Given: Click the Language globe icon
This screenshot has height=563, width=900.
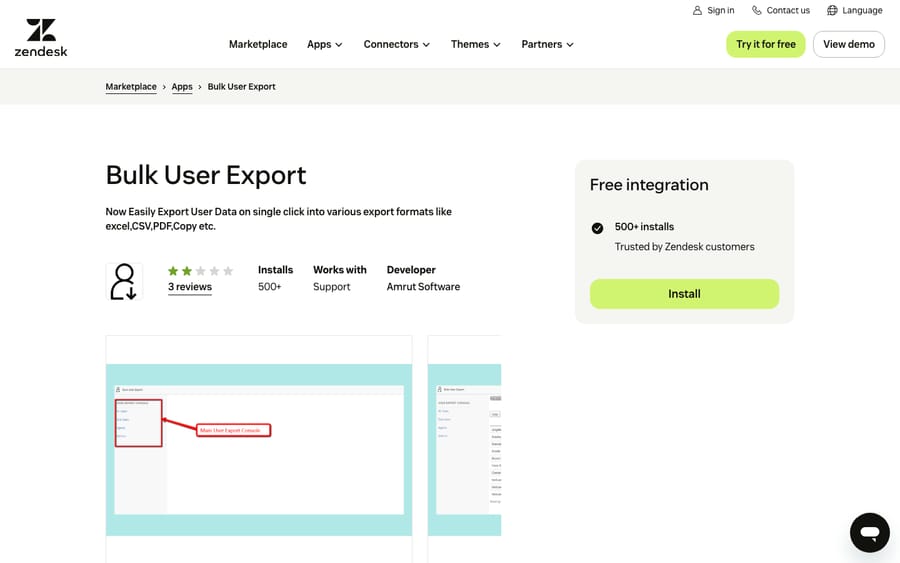Looking at the screenshot, I should tap(832, 10).
